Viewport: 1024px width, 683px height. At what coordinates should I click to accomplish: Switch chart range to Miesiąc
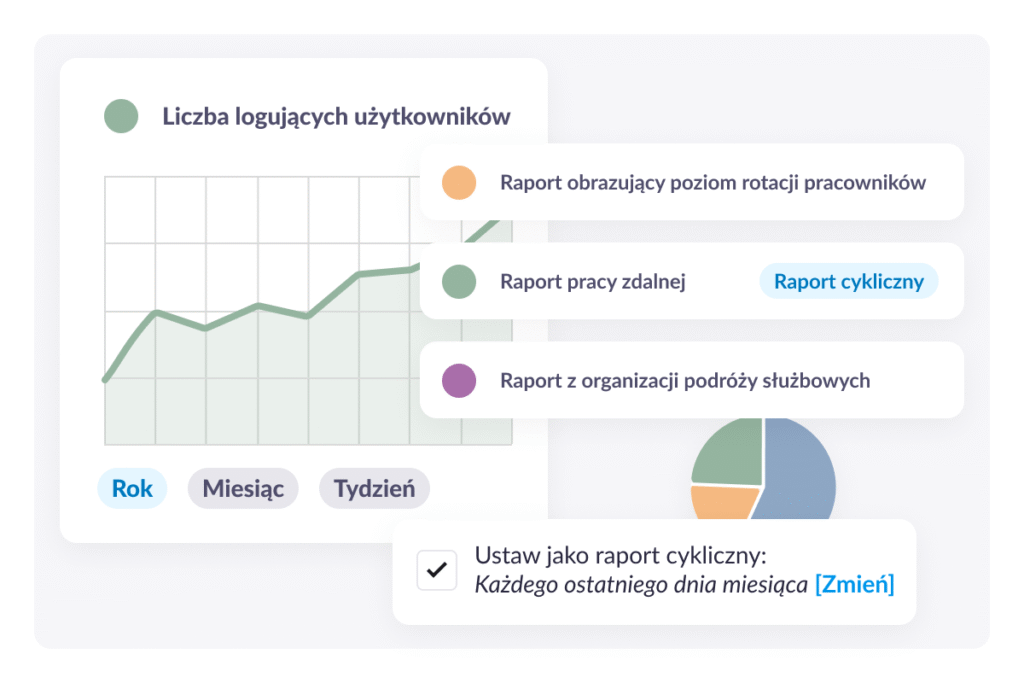pyautogui.click(x=243, y=489)
